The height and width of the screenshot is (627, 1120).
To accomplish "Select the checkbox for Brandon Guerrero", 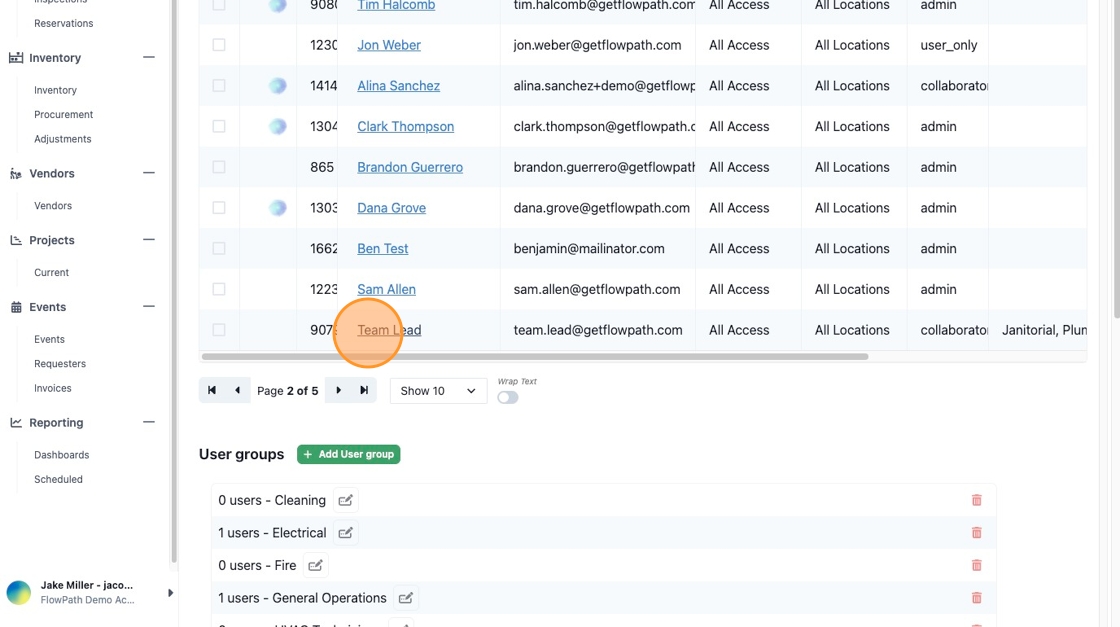I will pyautogui.click(x=219, y=167).
